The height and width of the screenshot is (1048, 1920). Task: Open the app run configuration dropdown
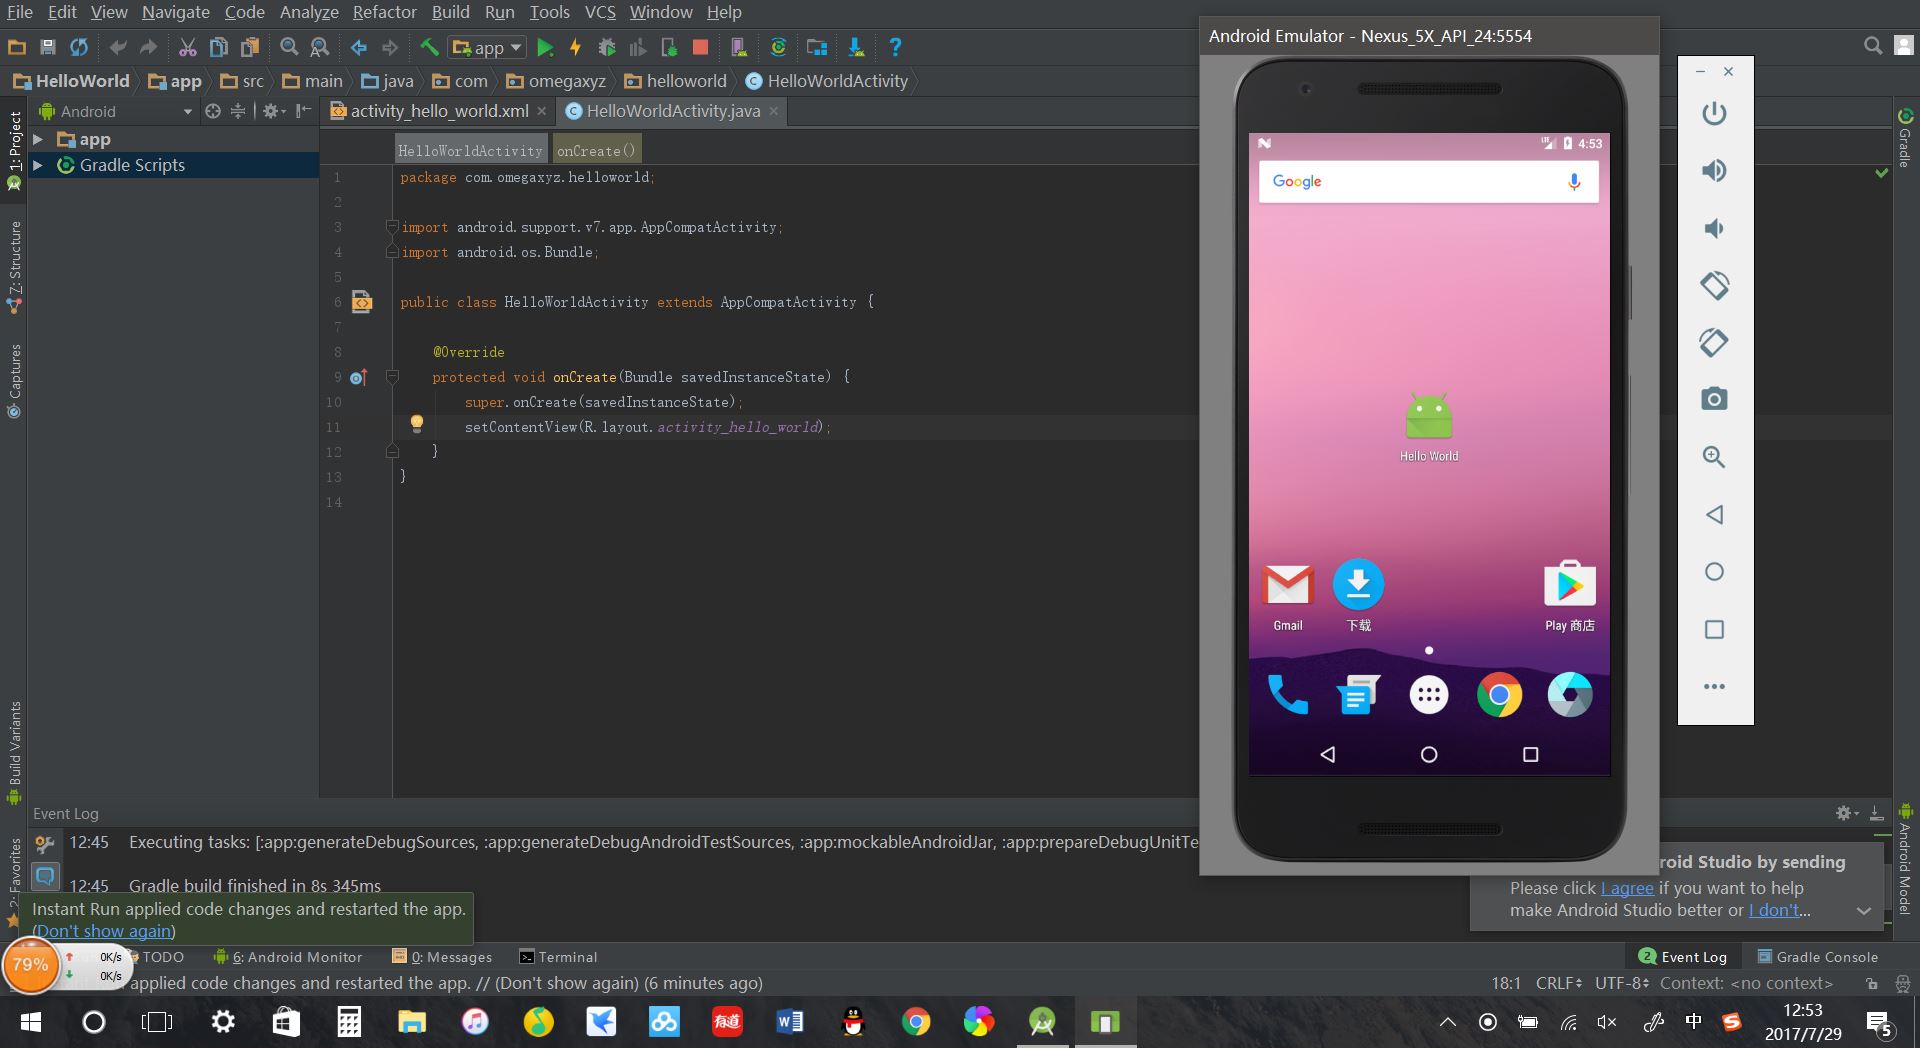pos(514,47)
